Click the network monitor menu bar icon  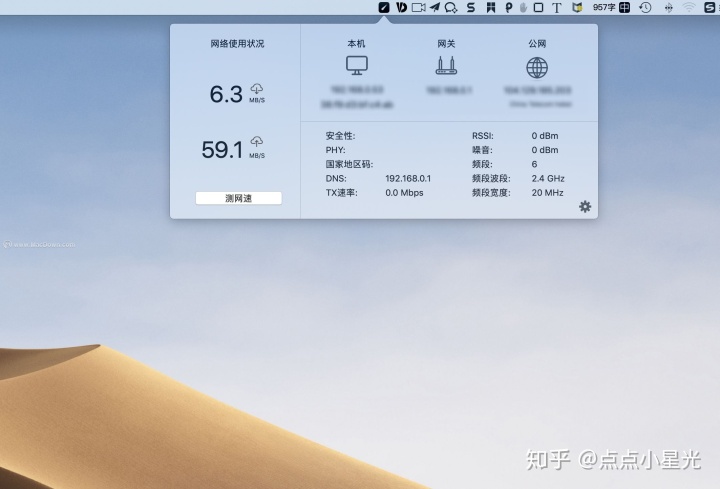(384, 7)
